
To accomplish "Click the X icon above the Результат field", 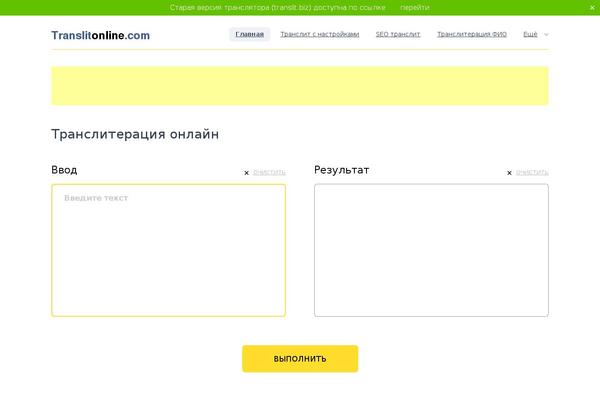I will coord(509,173).
